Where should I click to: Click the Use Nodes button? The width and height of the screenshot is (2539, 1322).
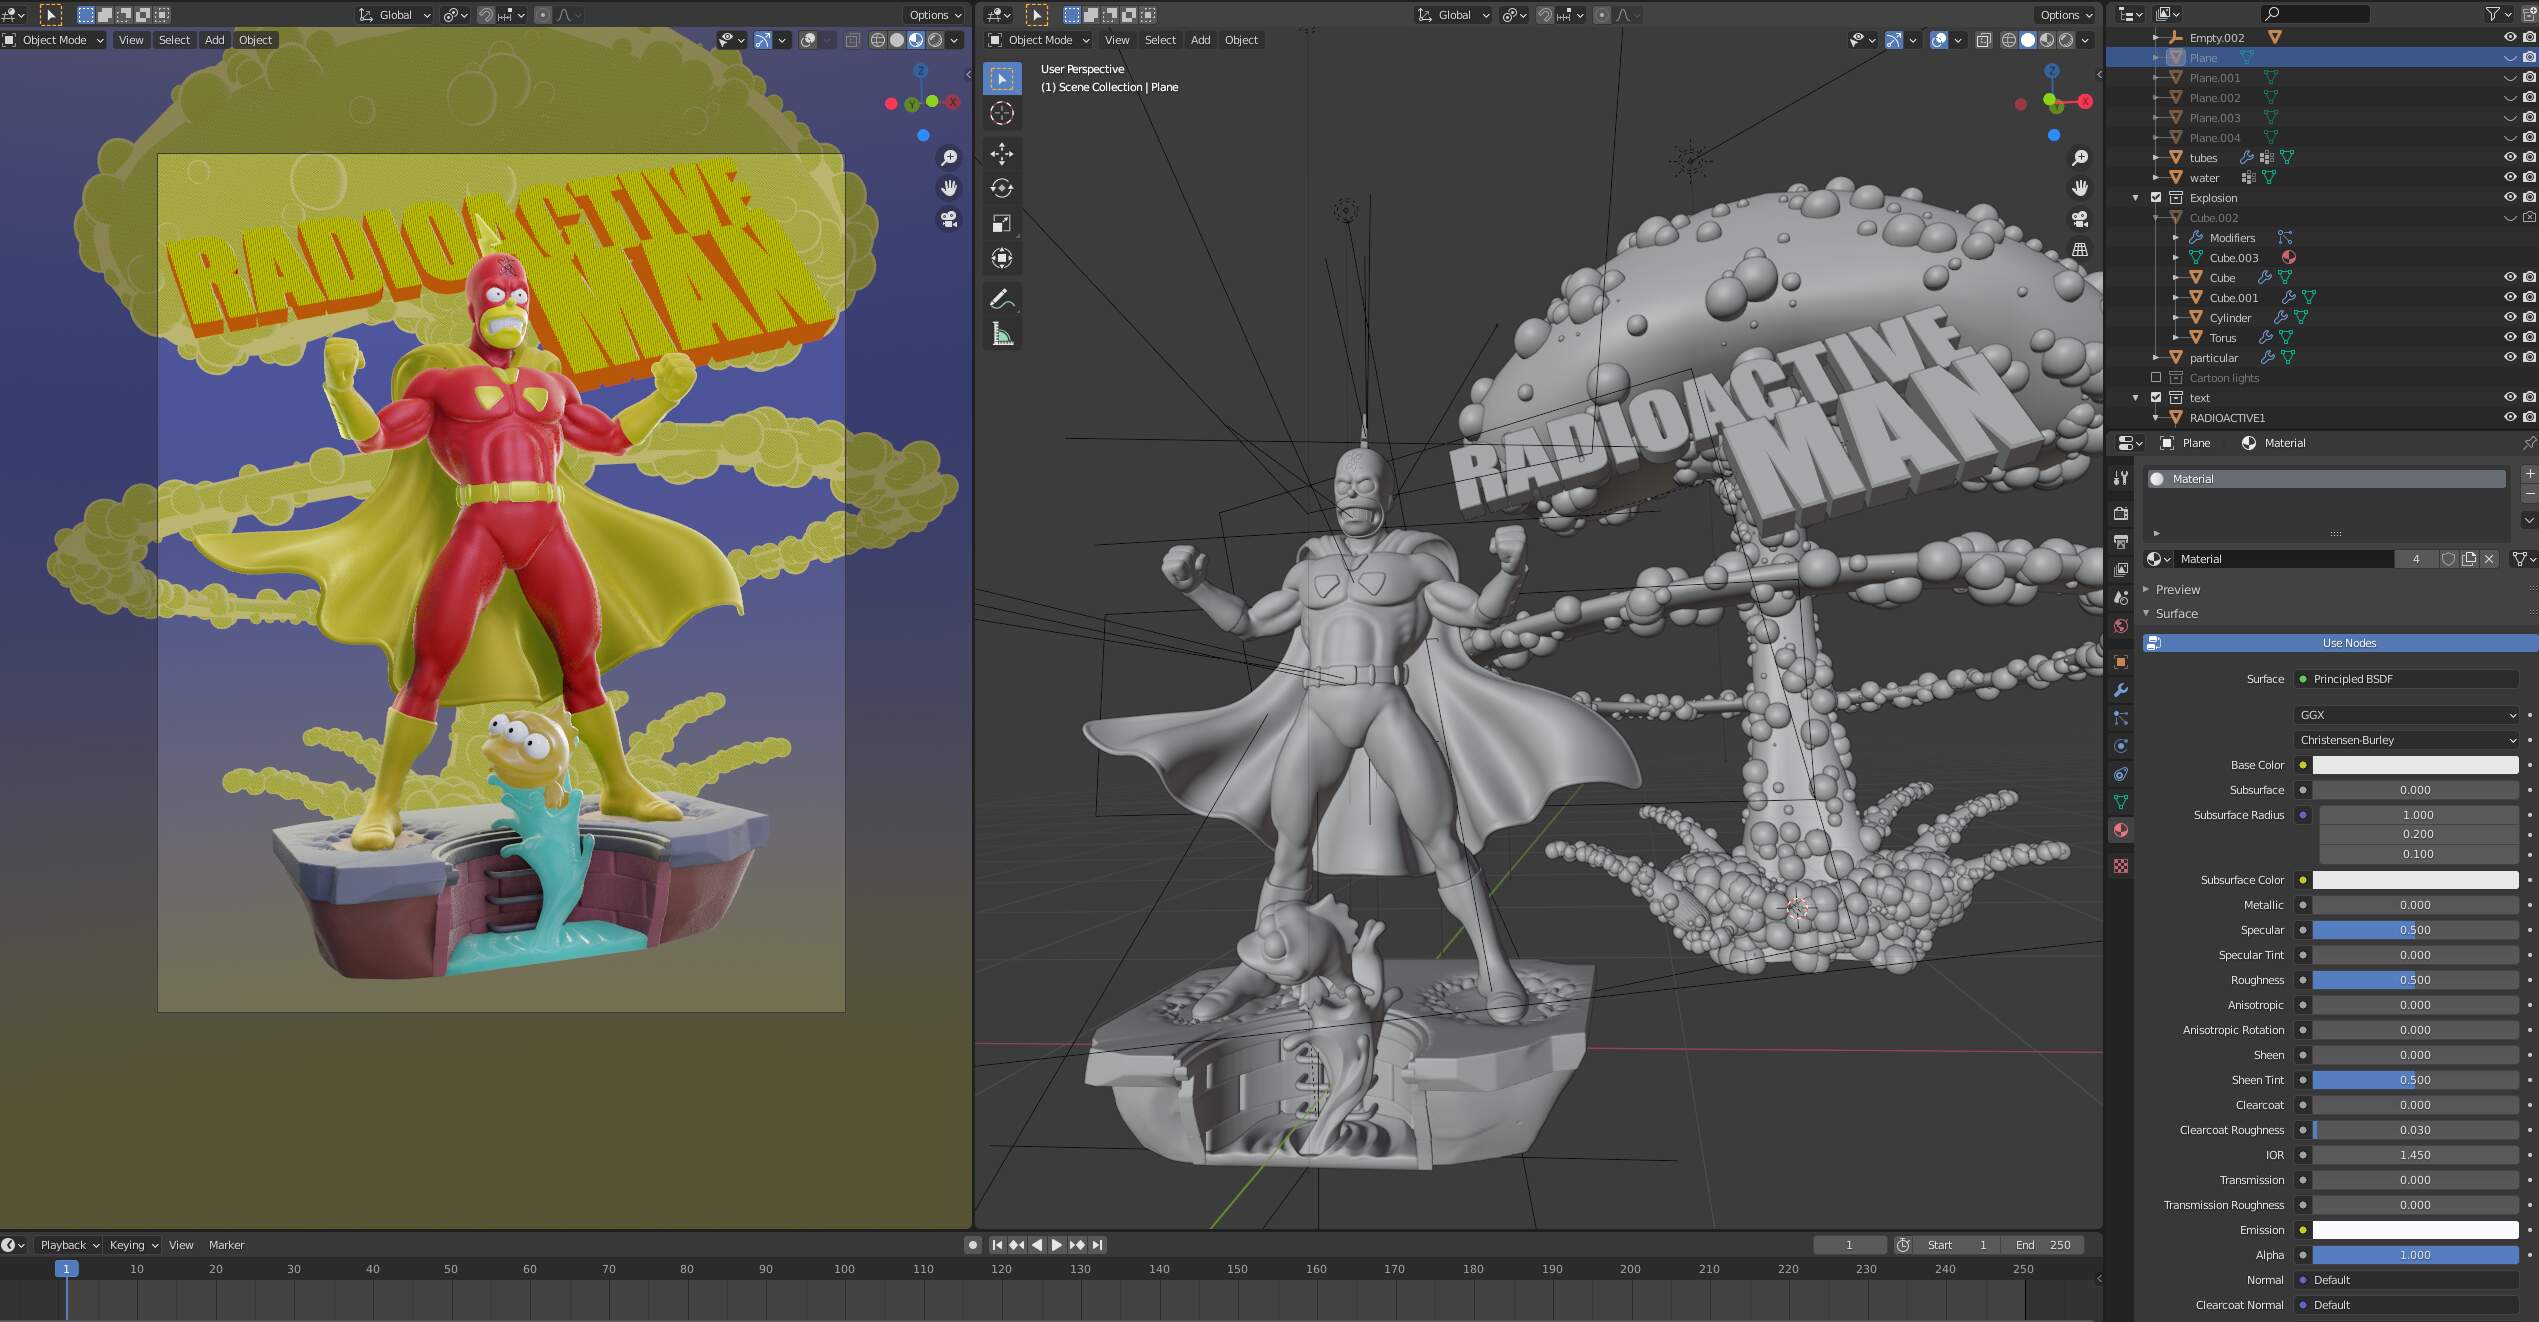tap(2339, 643)
